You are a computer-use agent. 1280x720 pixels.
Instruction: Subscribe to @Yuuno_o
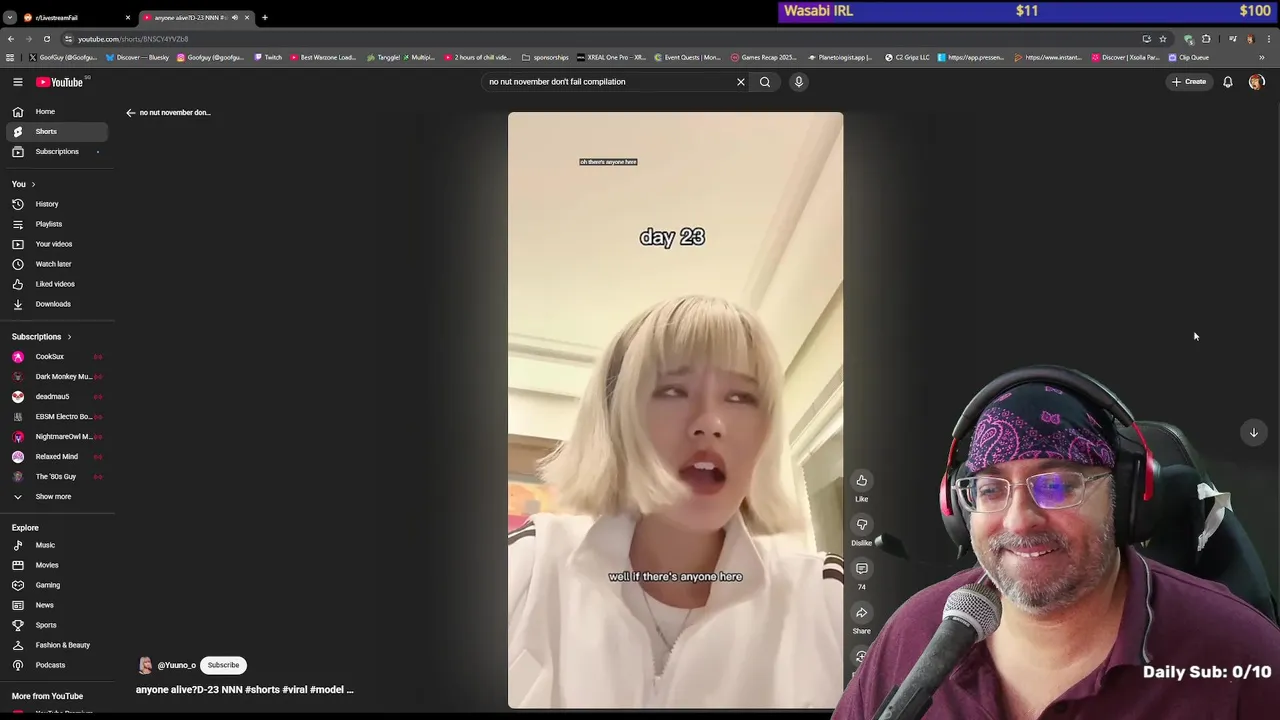point(223,665)
